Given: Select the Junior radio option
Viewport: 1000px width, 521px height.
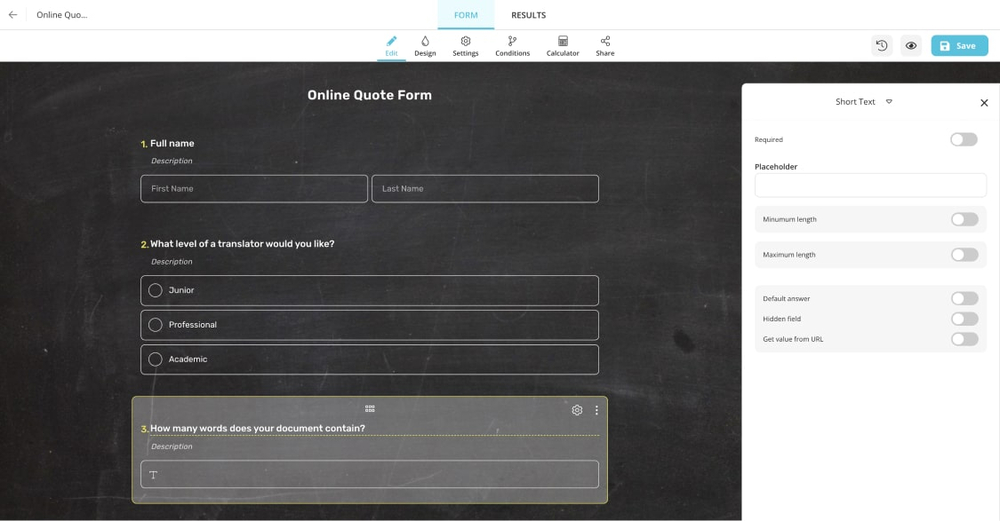Looking at the screenshot, I should [x=155, y=290].
